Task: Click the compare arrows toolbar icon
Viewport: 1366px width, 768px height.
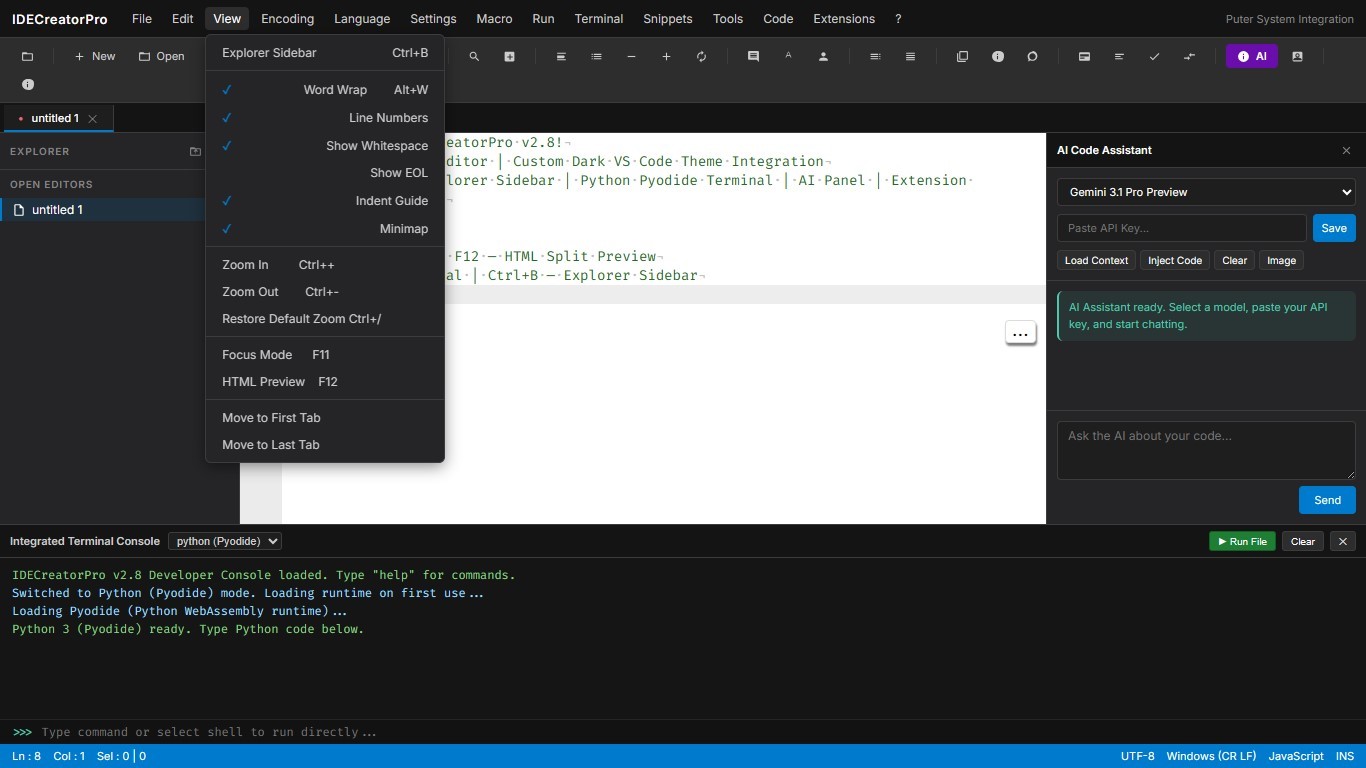Action: pyautogui.click(x=1189, y=56)
